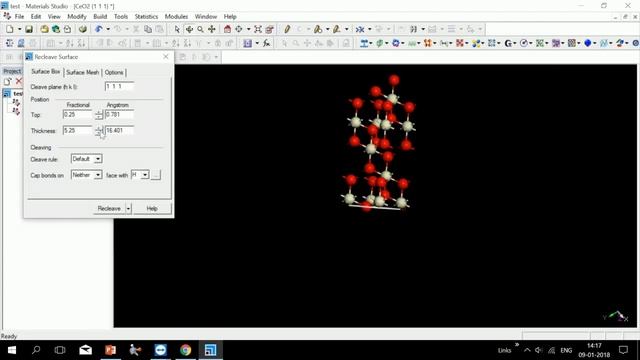Expand the Recenter view dropdown arrow

[248, 29]
